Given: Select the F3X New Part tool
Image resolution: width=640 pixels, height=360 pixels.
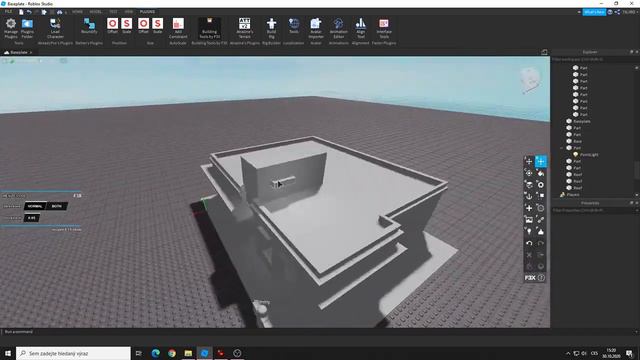Looking at the screenshot, I should [x=529, y=208].
